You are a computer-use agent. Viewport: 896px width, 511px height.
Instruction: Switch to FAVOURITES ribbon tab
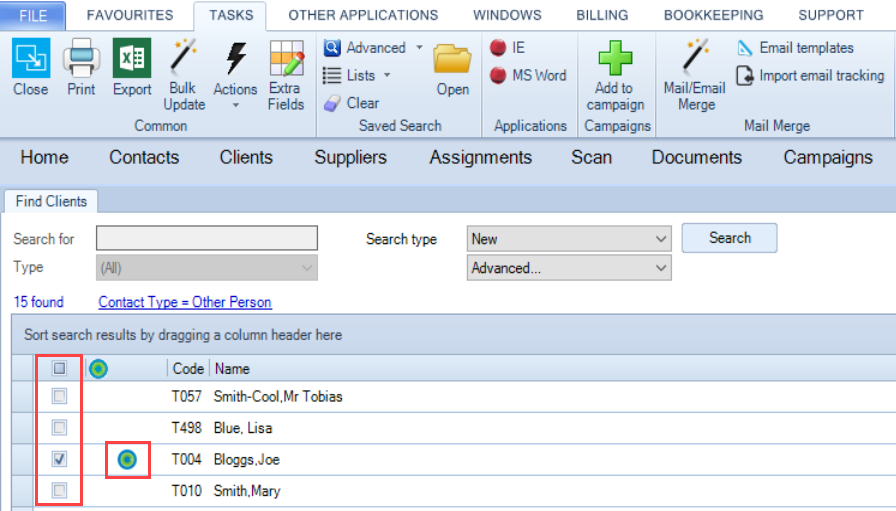point(130,15)
